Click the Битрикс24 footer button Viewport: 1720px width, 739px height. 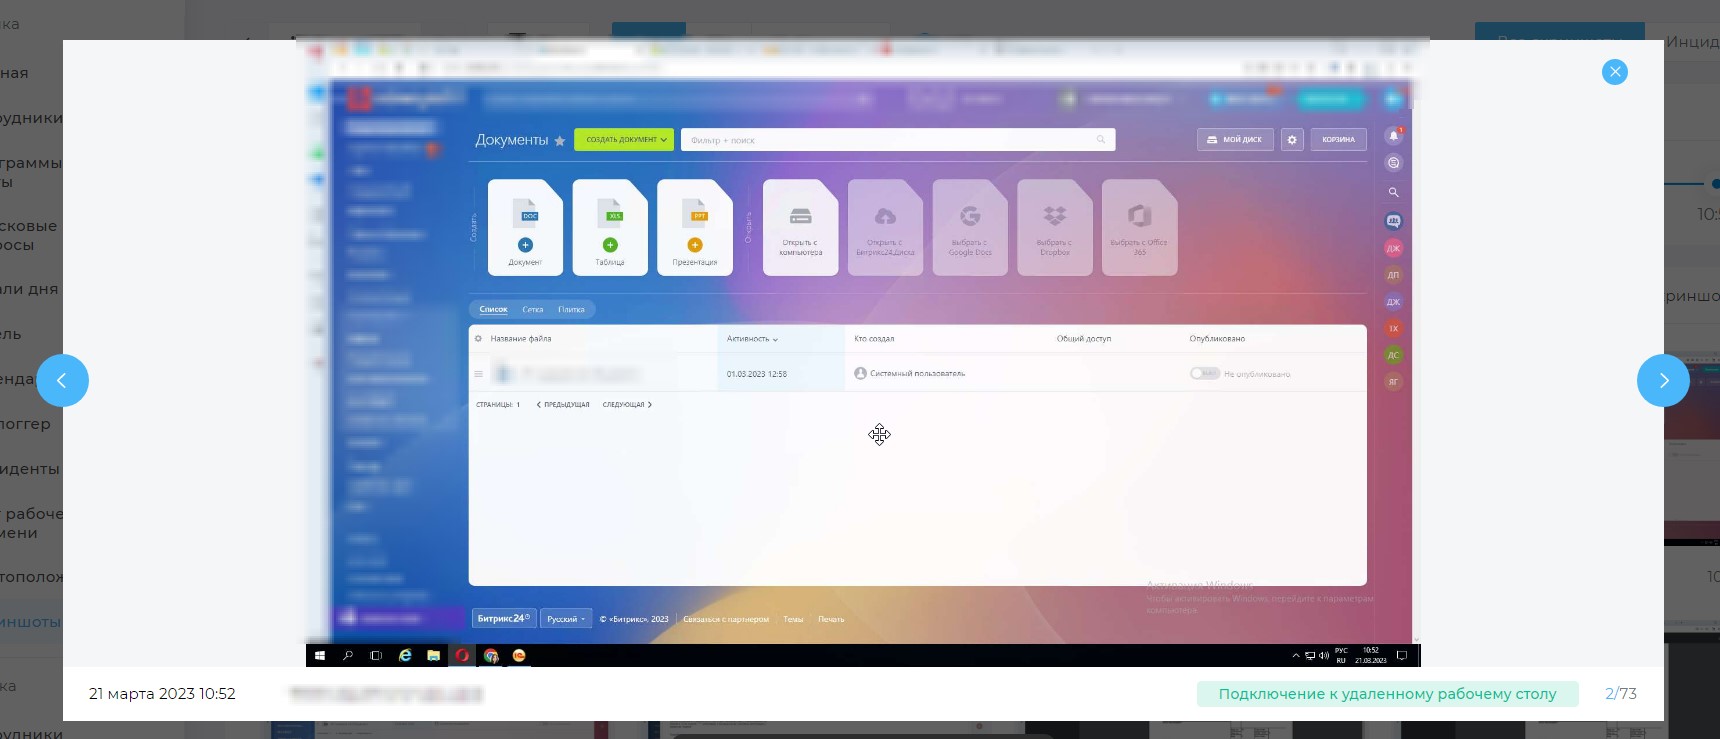pyautogui.click(x=504, y=619)
